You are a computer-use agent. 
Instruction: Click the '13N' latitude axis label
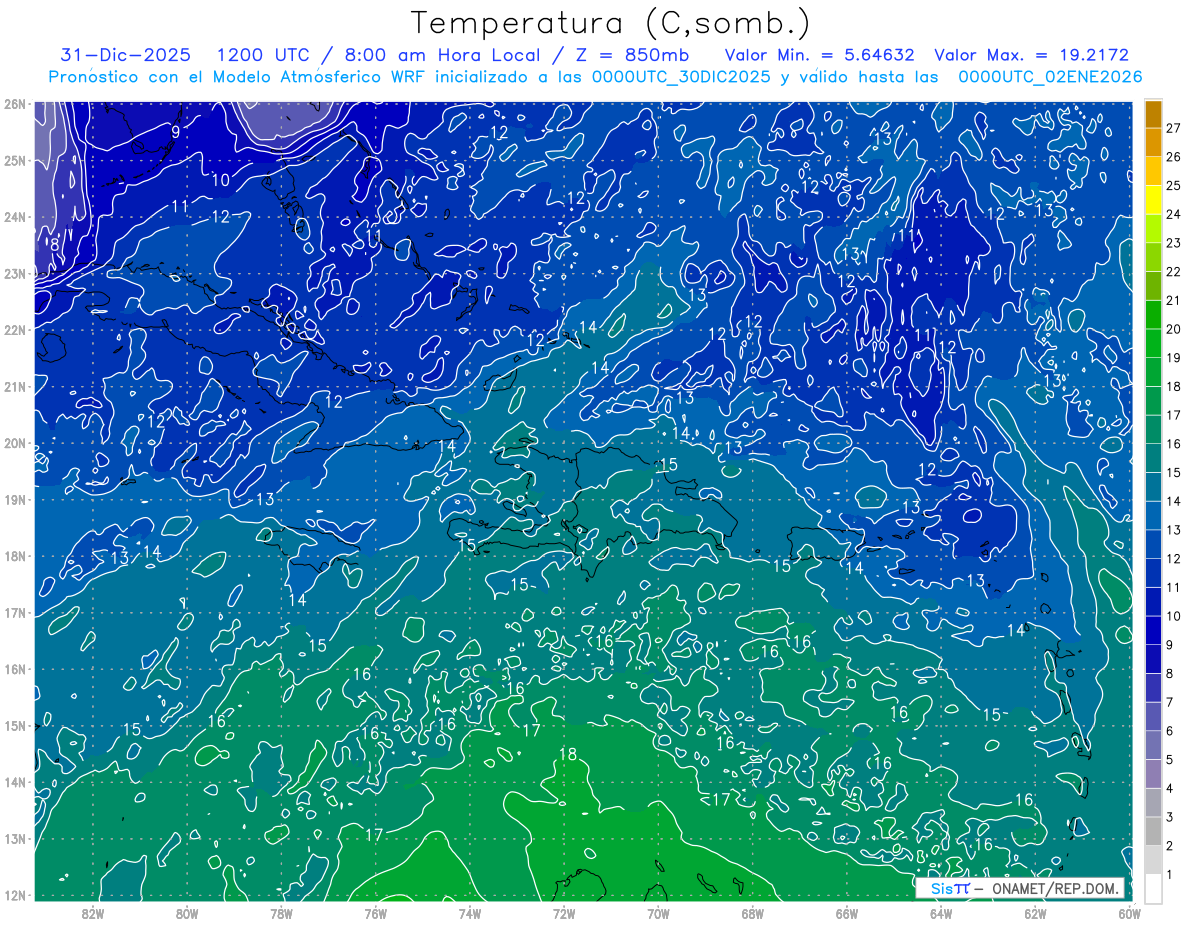click(x=14, y=838)
